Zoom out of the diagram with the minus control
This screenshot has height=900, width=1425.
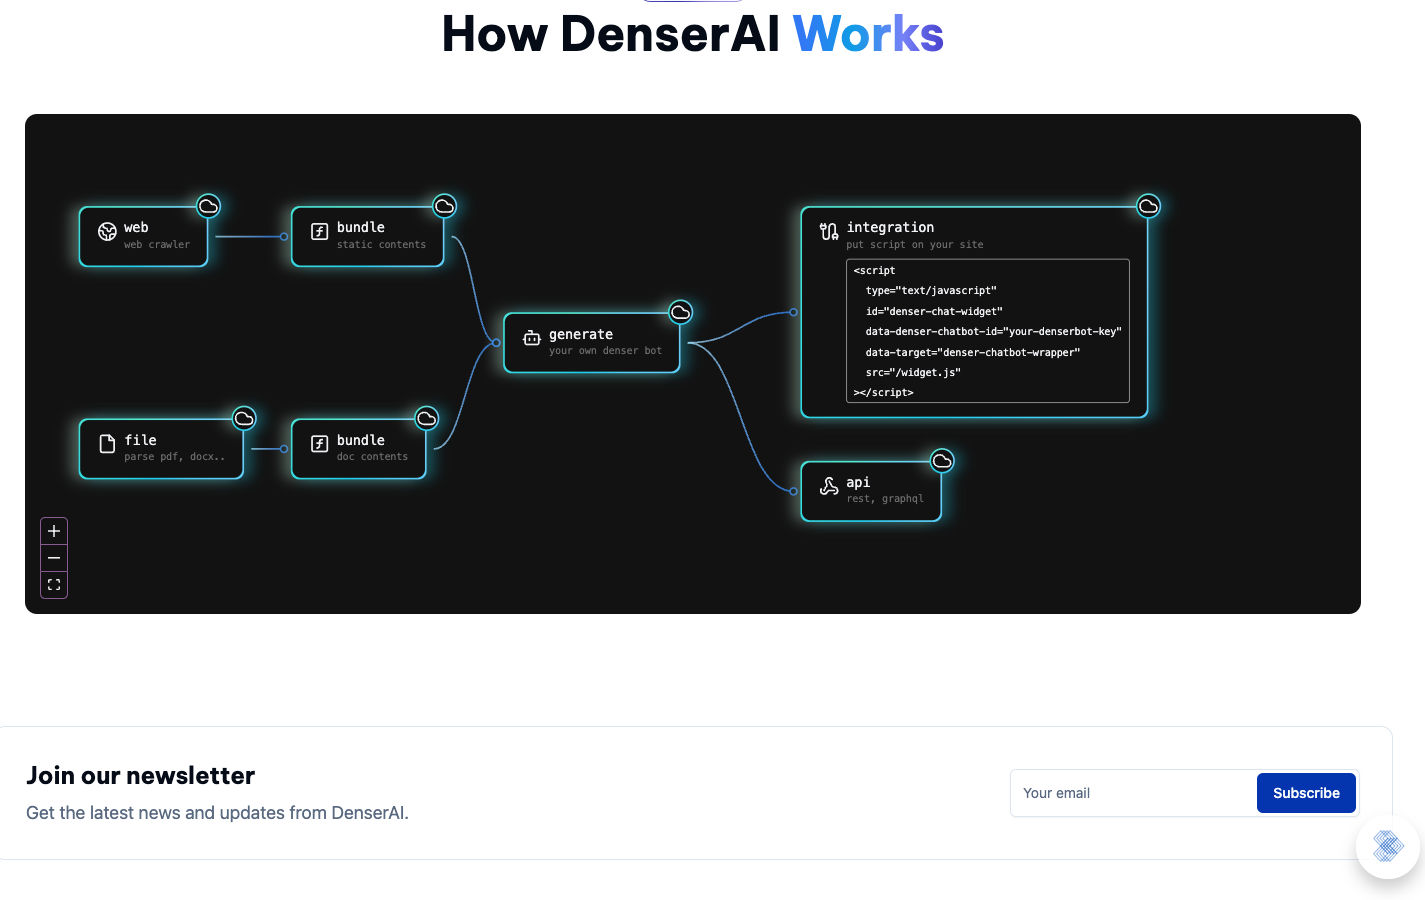click(x=53, y=557)
